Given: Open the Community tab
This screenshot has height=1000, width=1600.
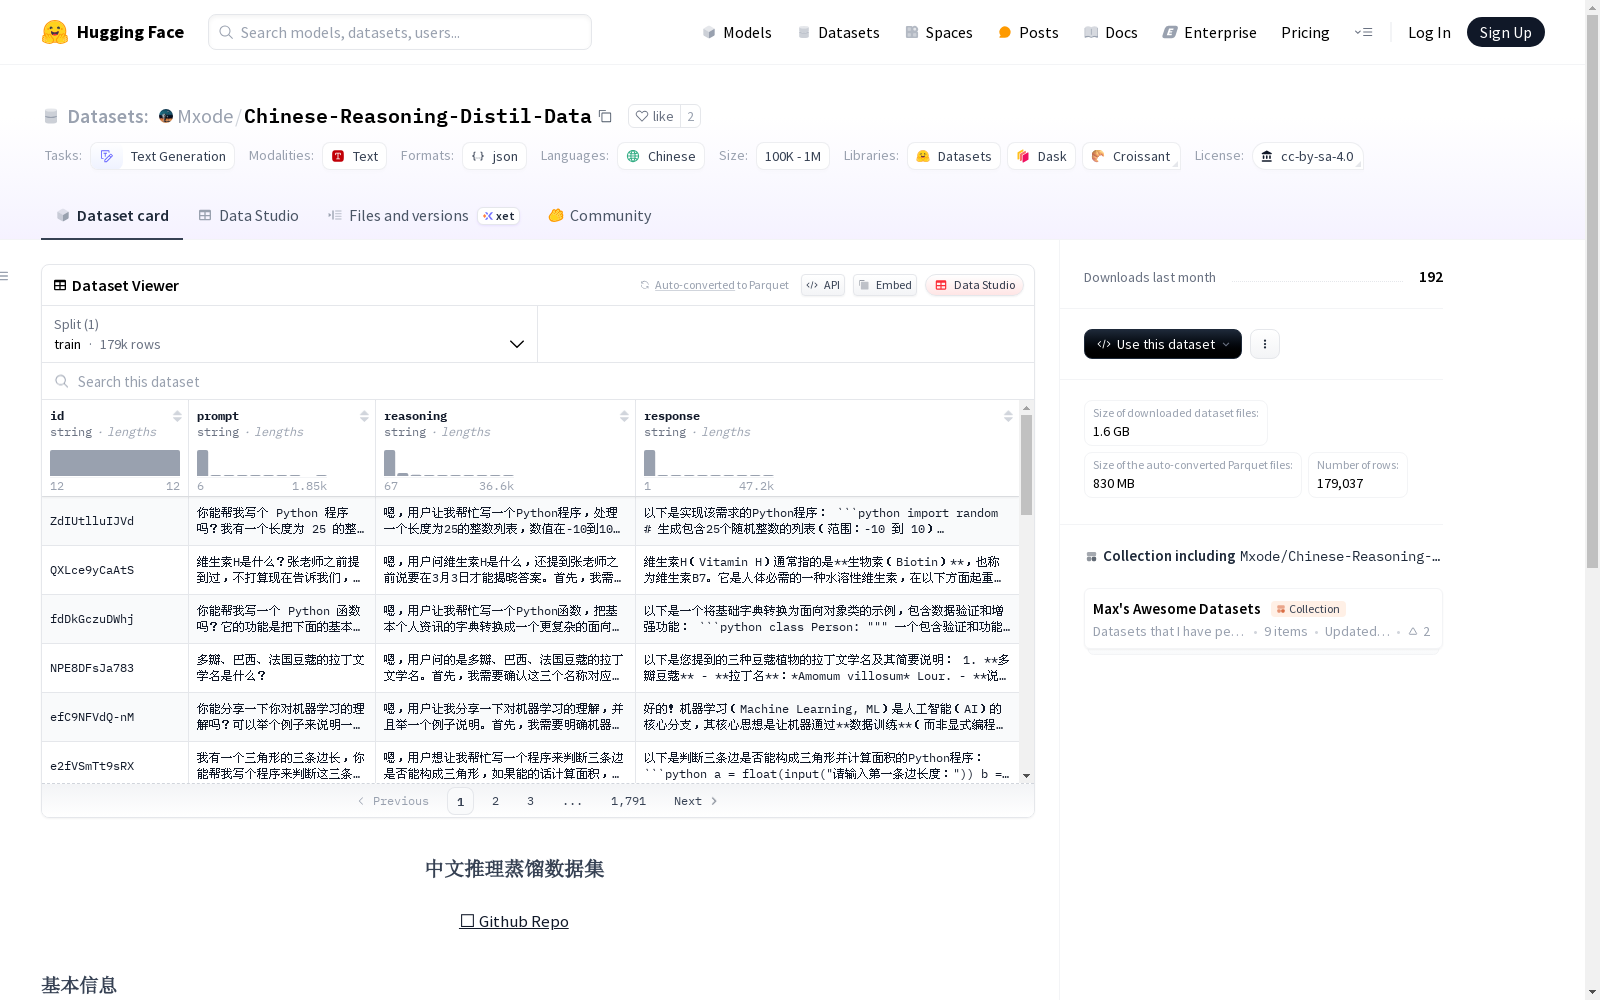Looking at the screenshot, I should (x=600, y=216).
